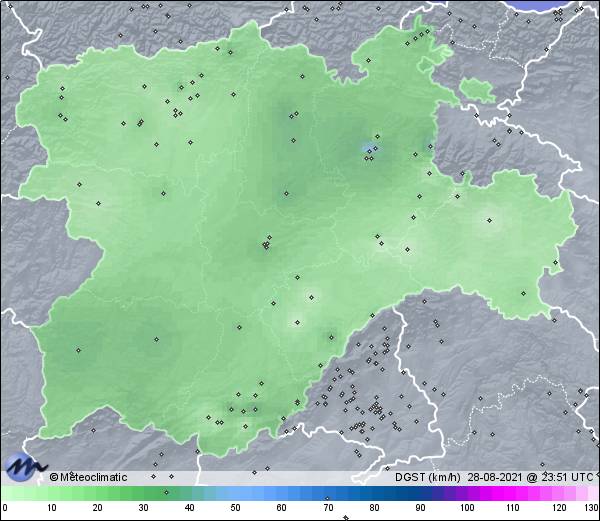Click the 0 value on the scale
600x521 pixels.
pos(5,508)
